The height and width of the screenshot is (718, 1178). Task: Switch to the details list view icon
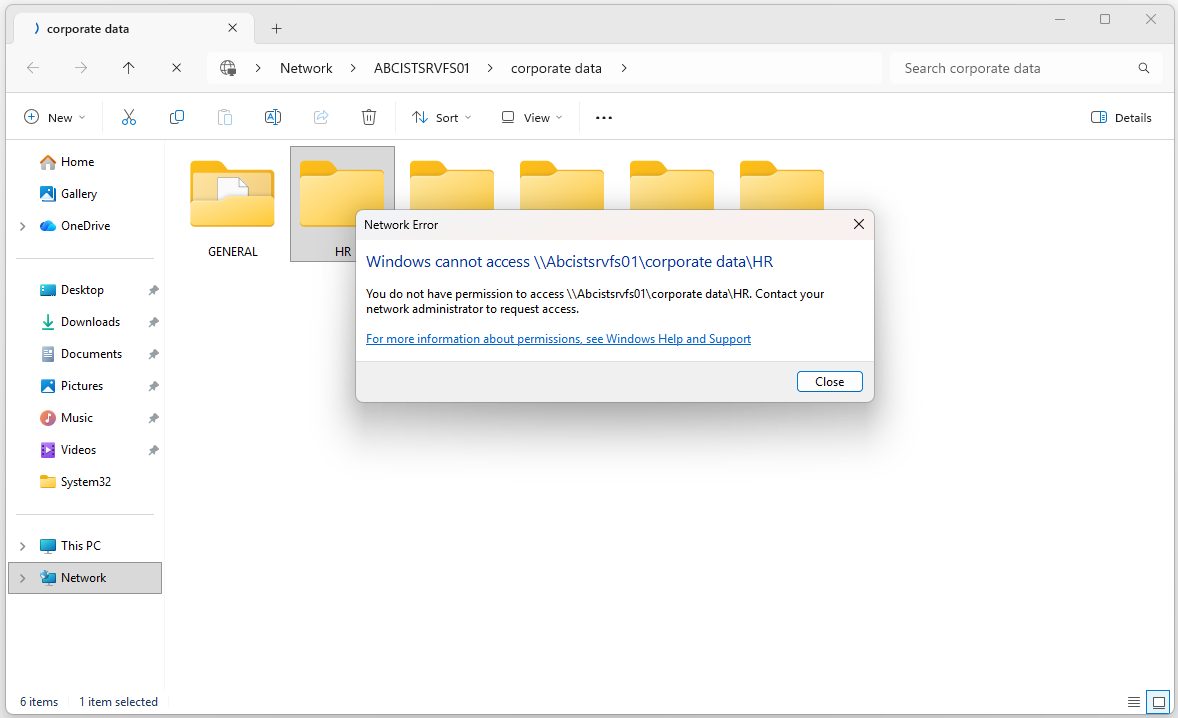tap(1134, 702)
